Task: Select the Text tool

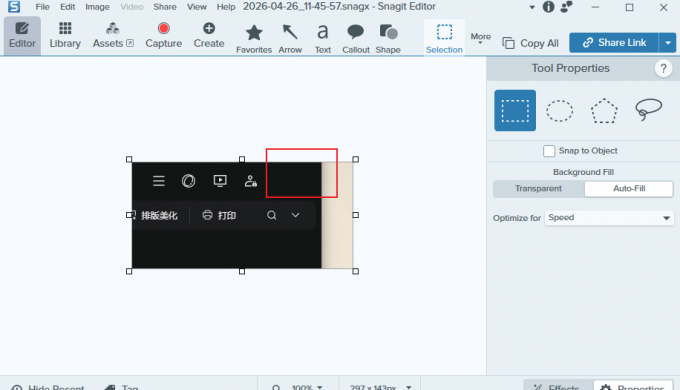Action: point(323,39)
